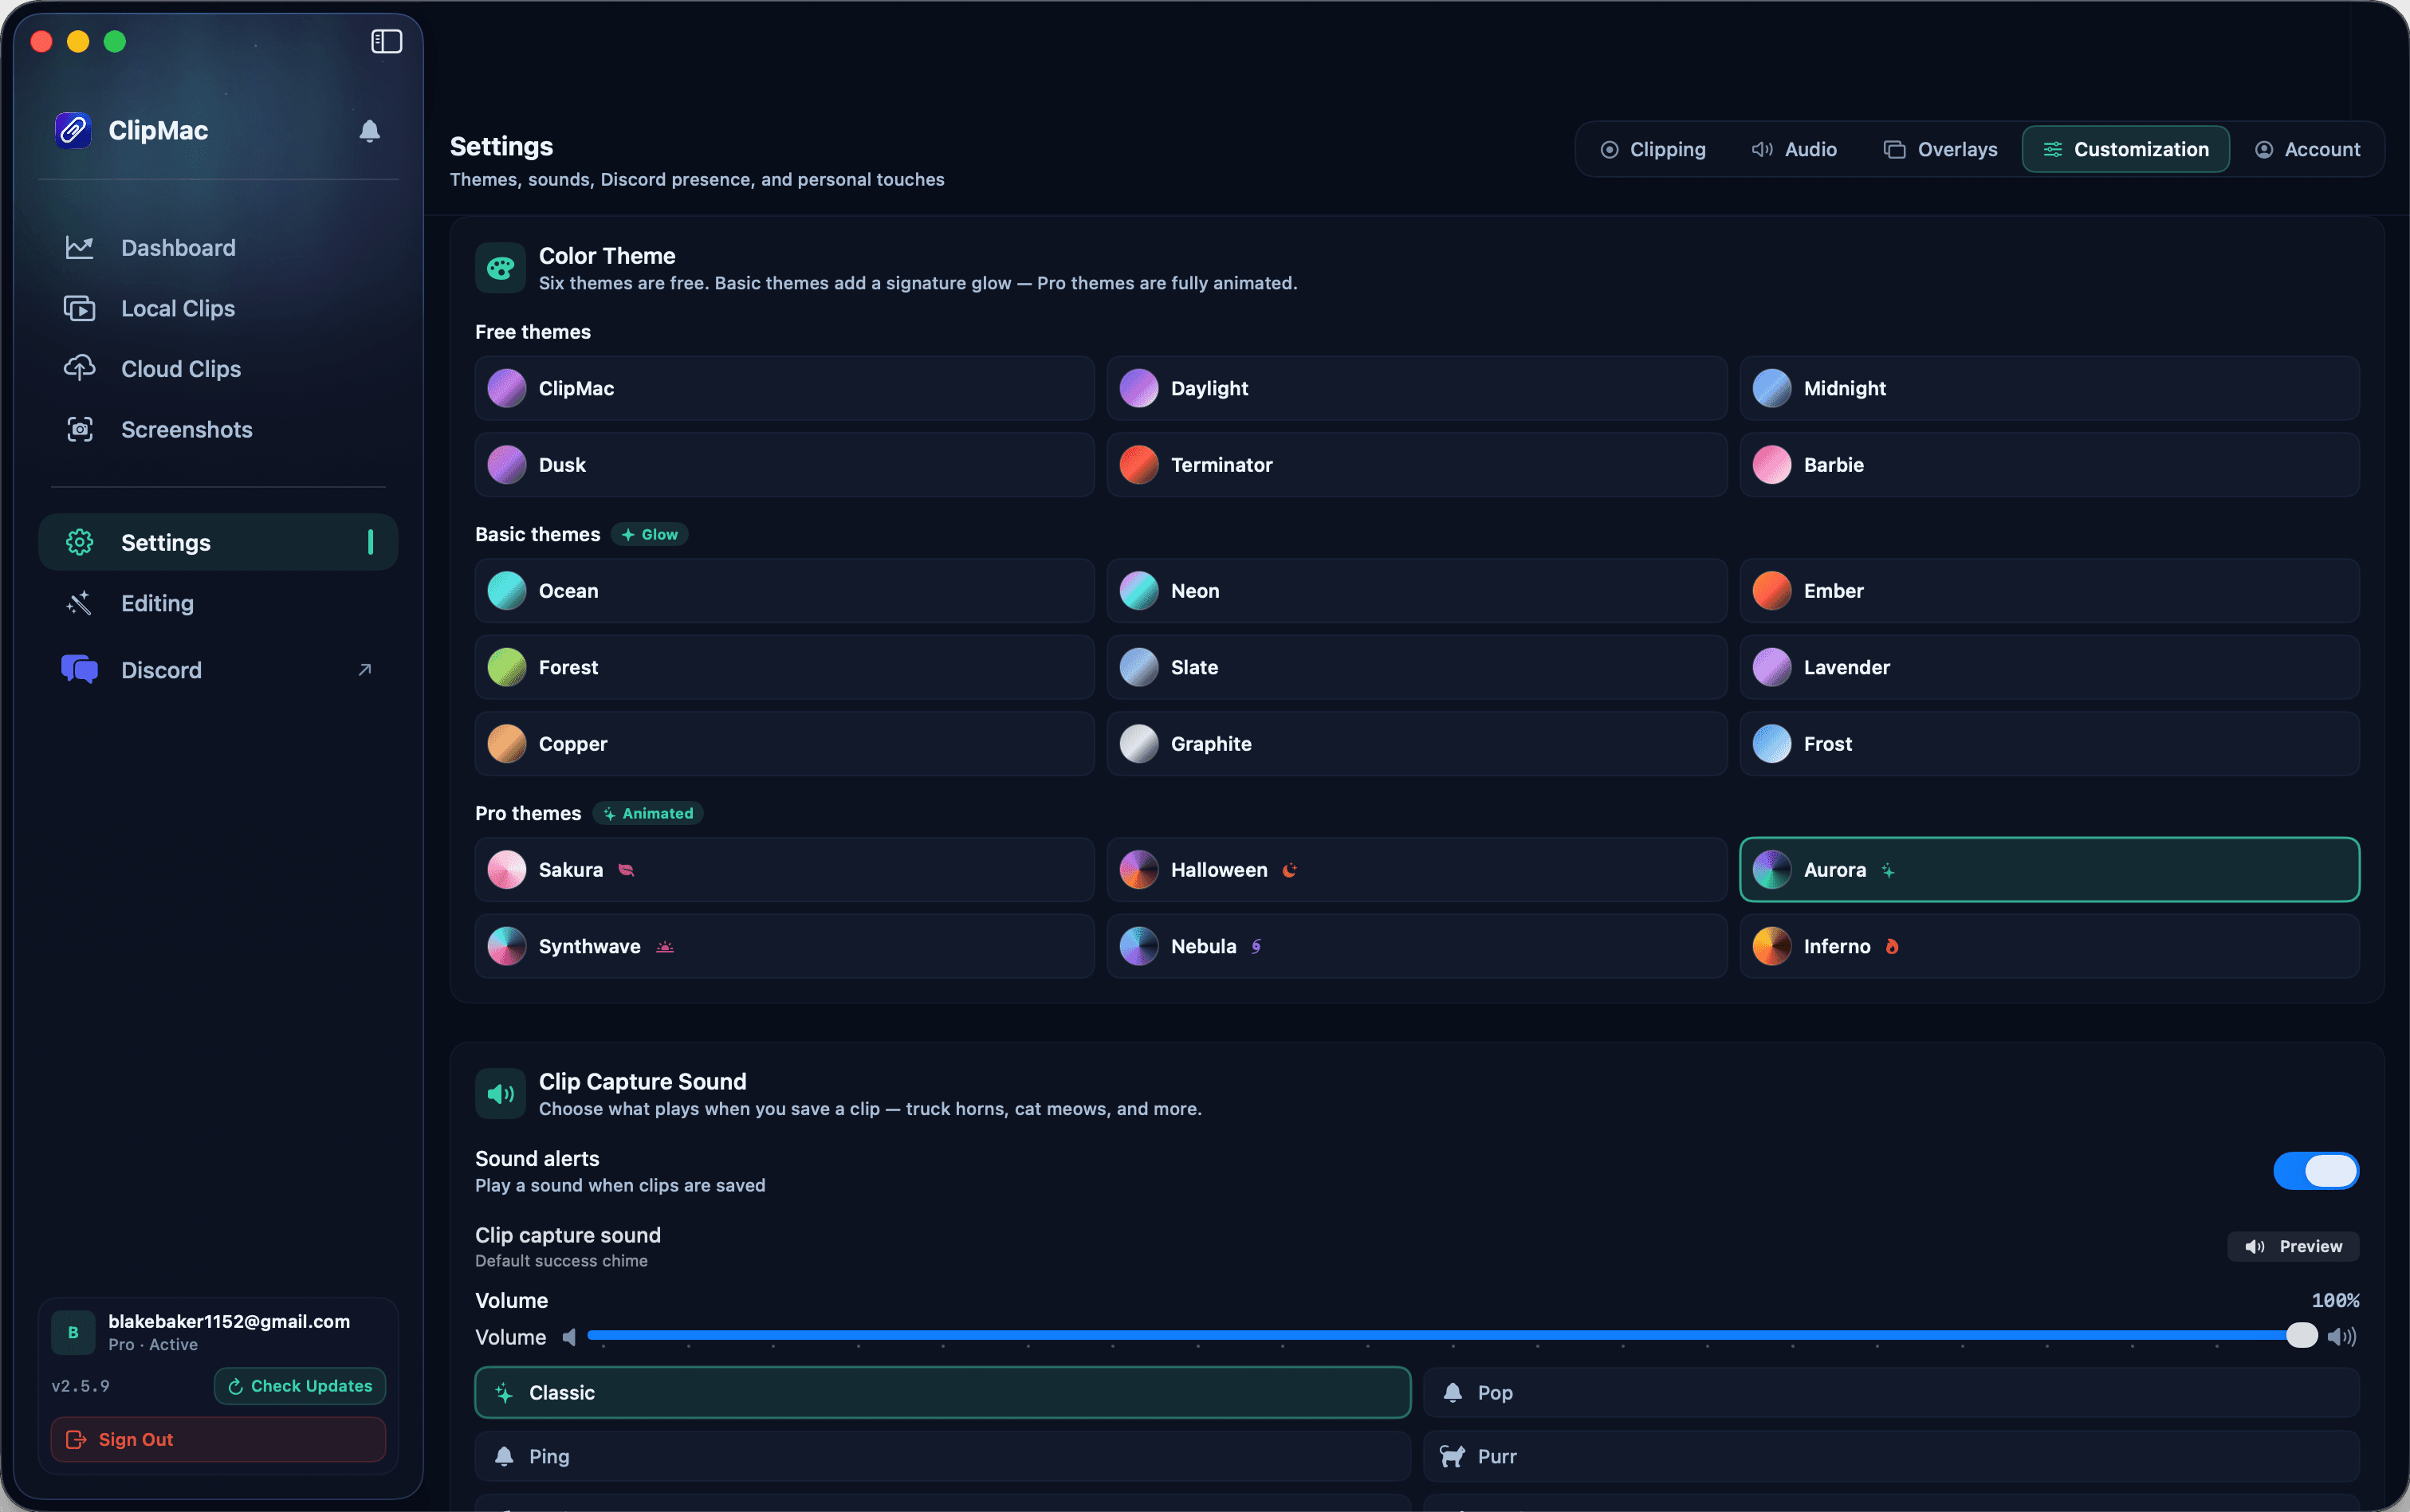Viewport: 2410px width, 1512px height.
Task: Click the Discord arrow icon
Action: point(365,669)
